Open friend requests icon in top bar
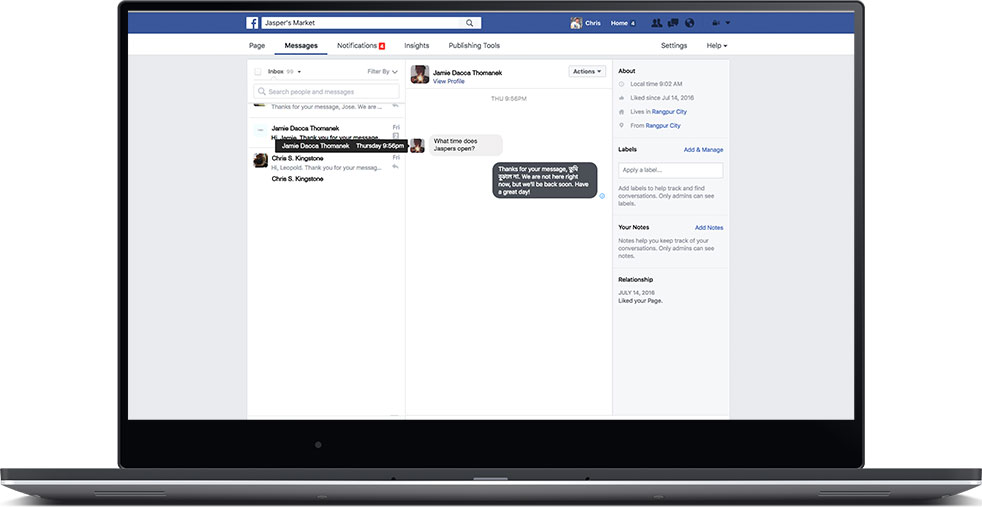This screenshot has height=507, width=982. click(x=656, y=23)
